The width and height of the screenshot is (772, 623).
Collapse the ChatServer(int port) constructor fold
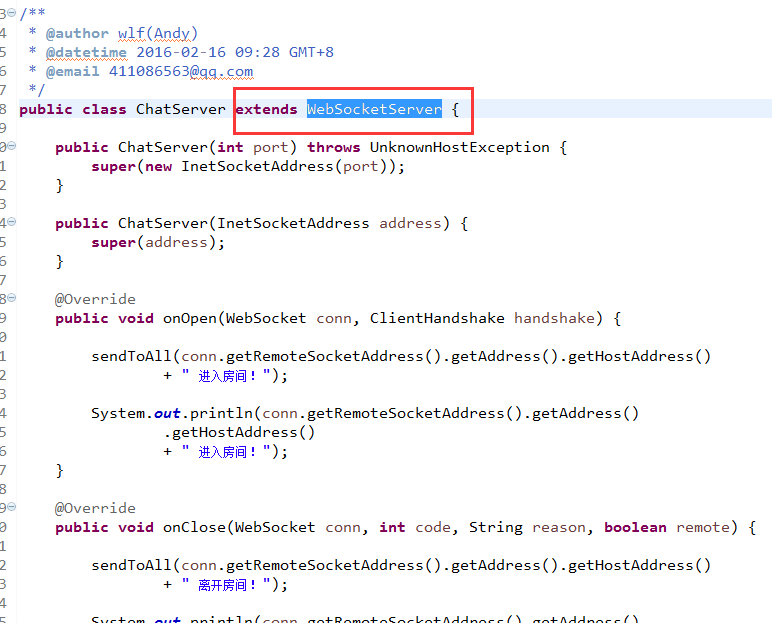pos(11,146)
